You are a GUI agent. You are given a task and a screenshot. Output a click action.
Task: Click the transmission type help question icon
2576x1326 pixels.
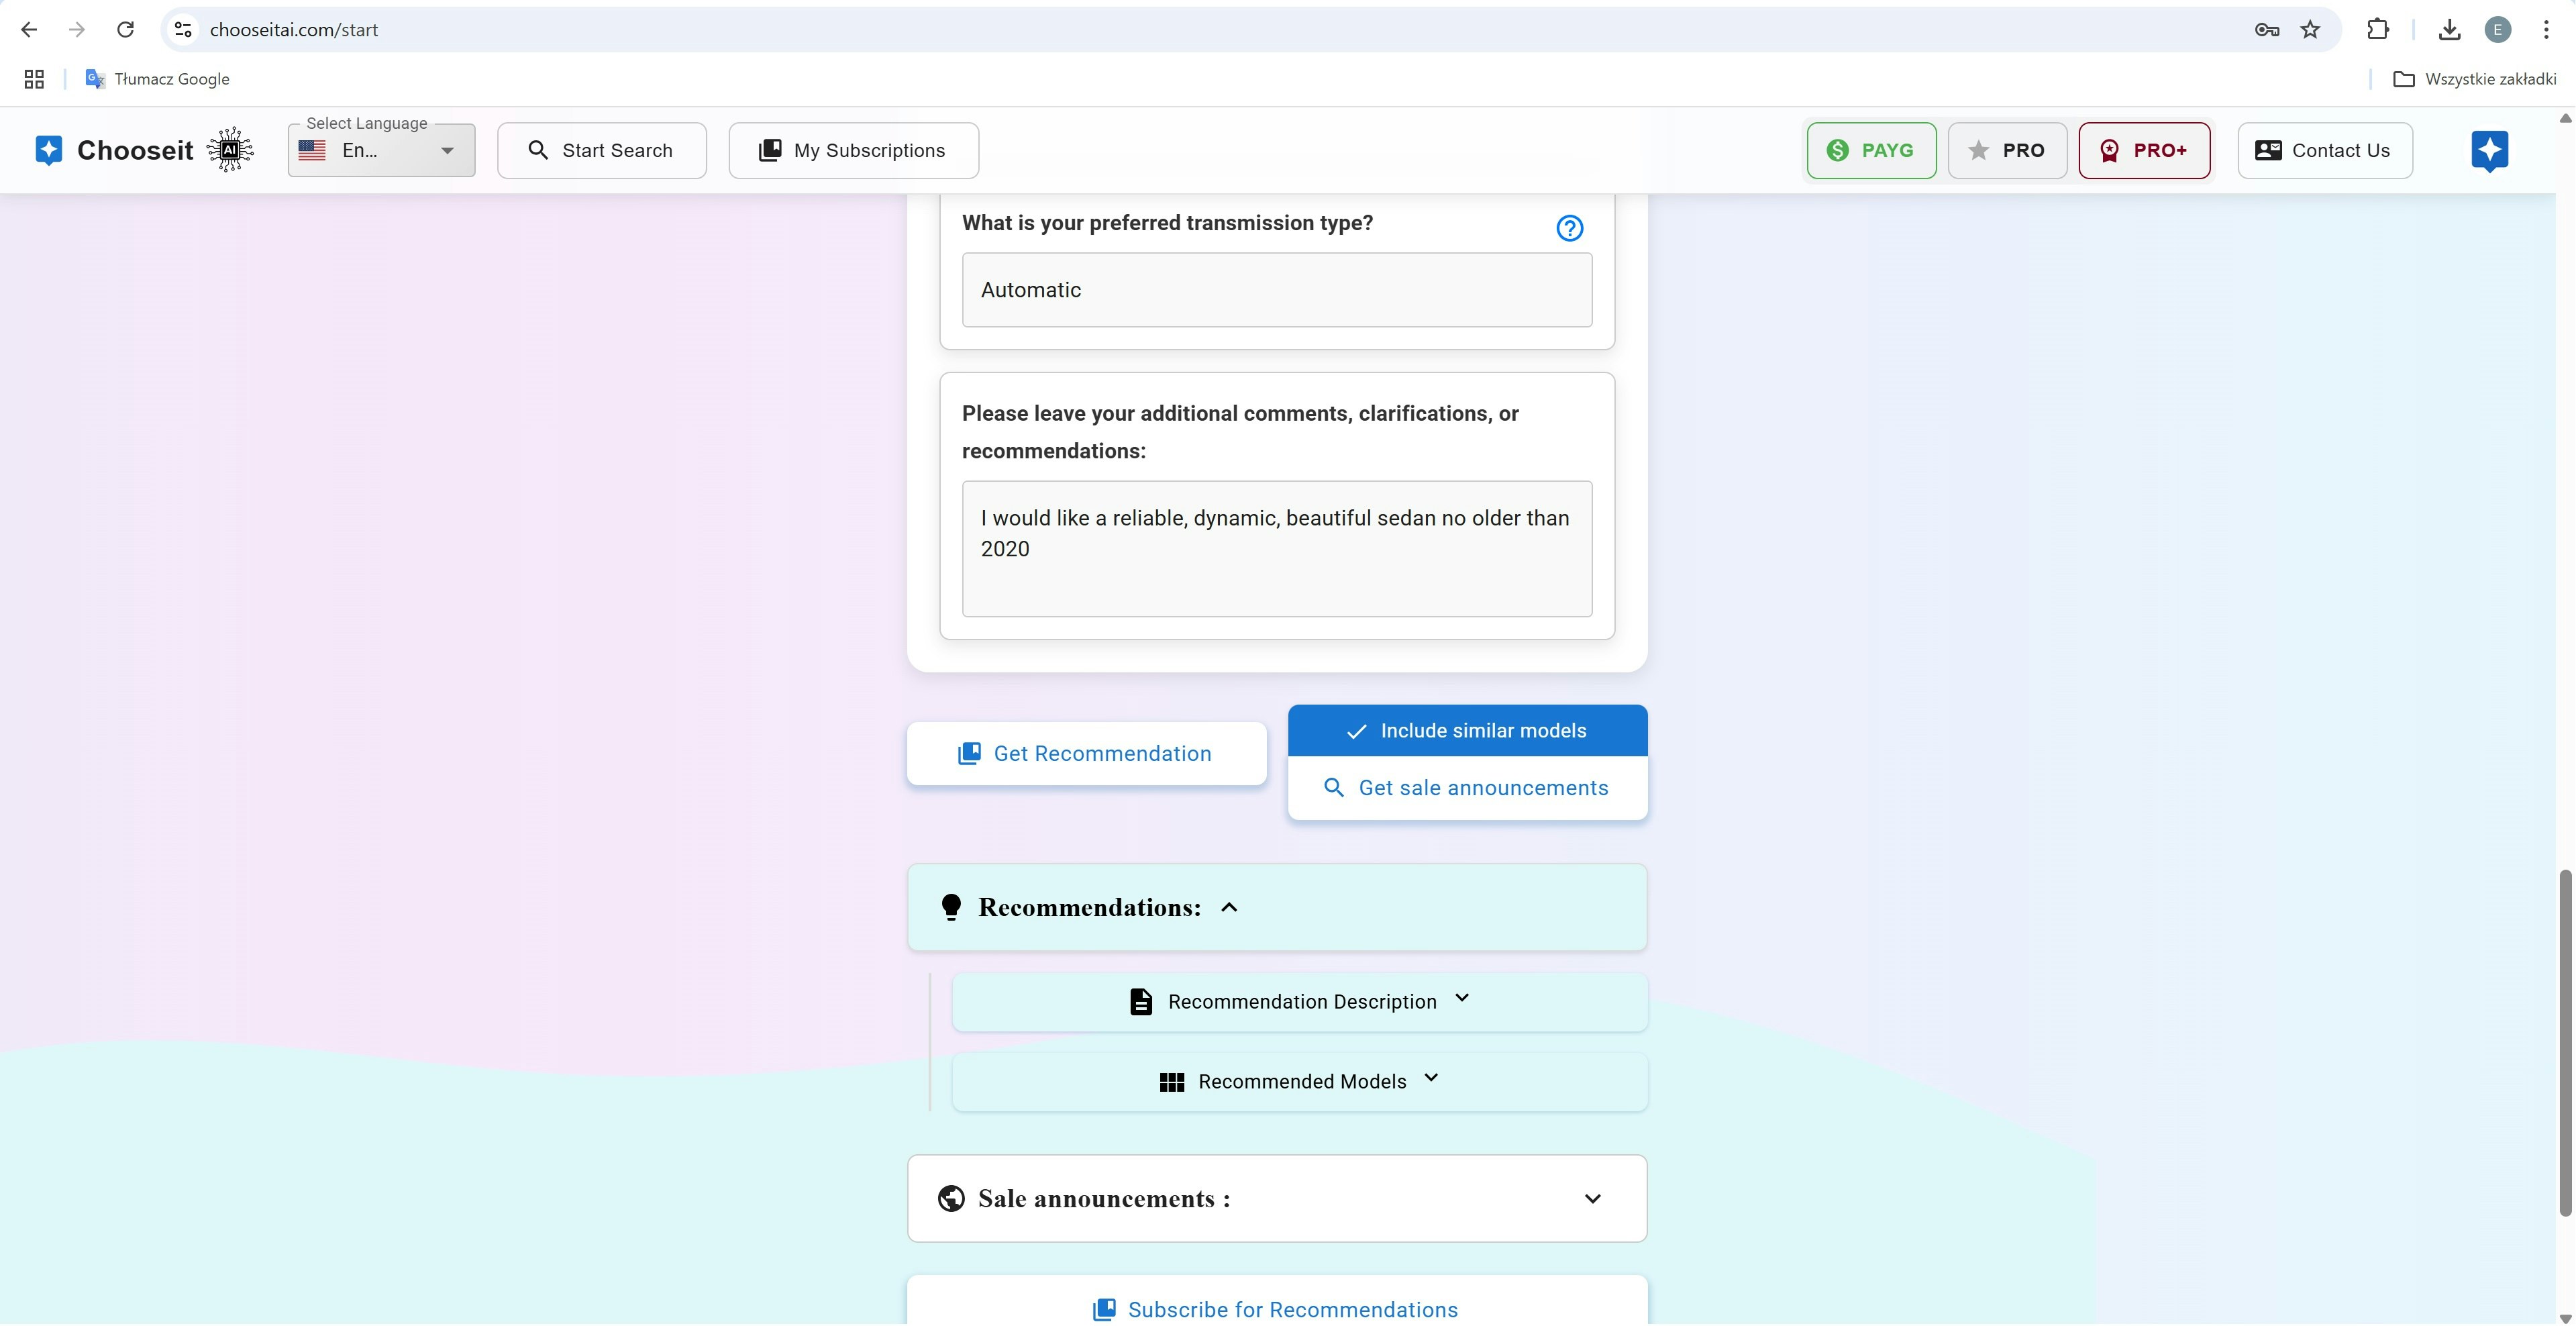pyautogui.click(x=1569, y=228)
